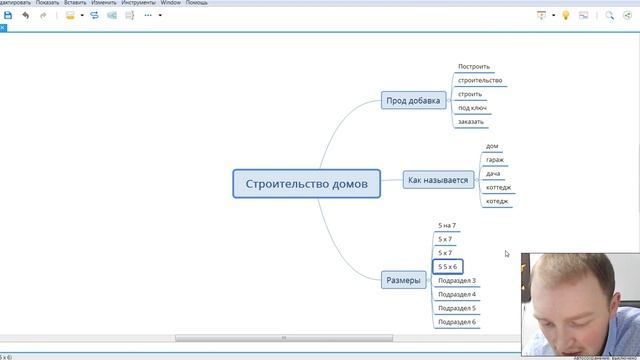This screenshot has width=640, height=360.
Task: Open the Показать menu
Action: (x=47, y=2)
